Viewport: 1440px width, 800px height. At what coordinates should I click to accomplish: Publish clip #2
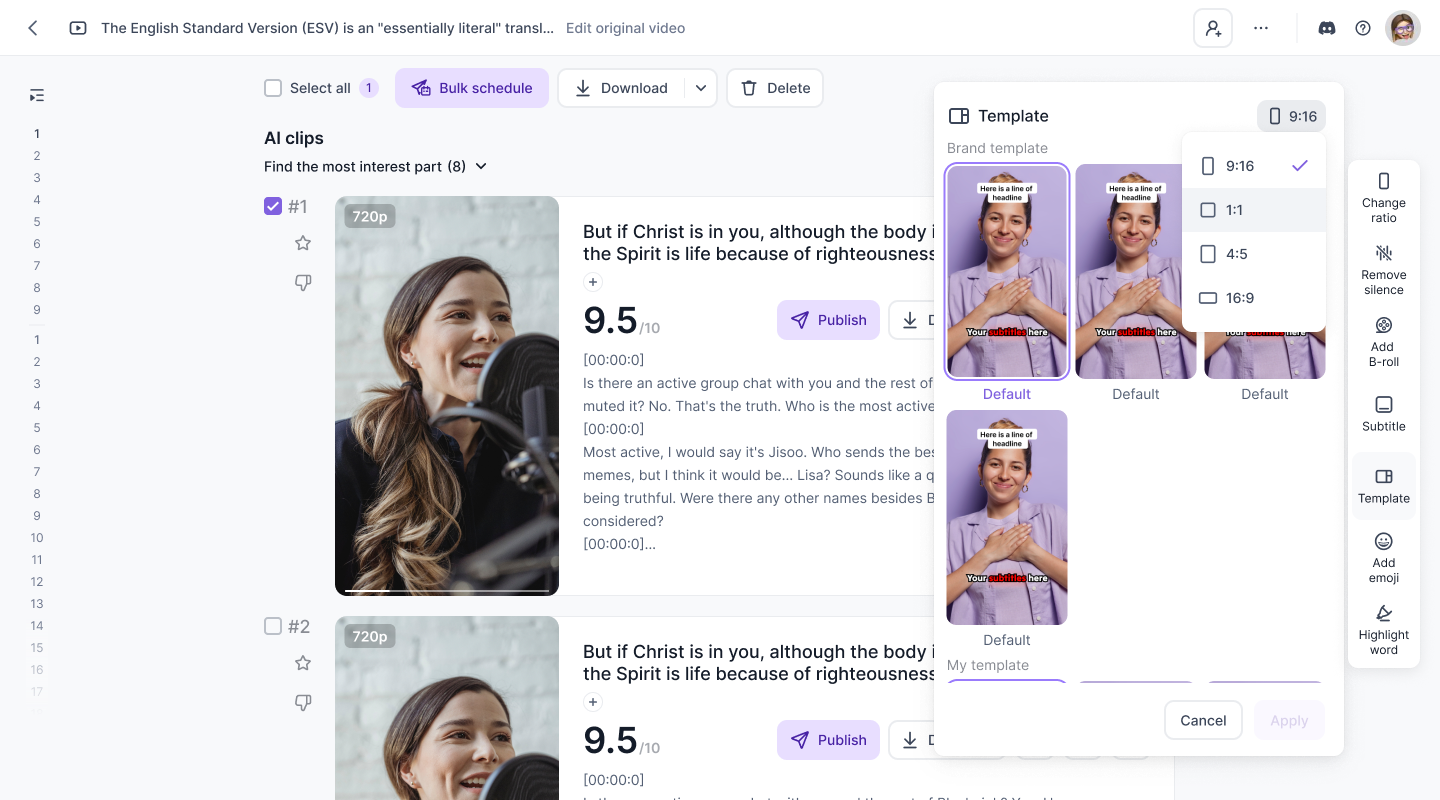coord(828,740)
